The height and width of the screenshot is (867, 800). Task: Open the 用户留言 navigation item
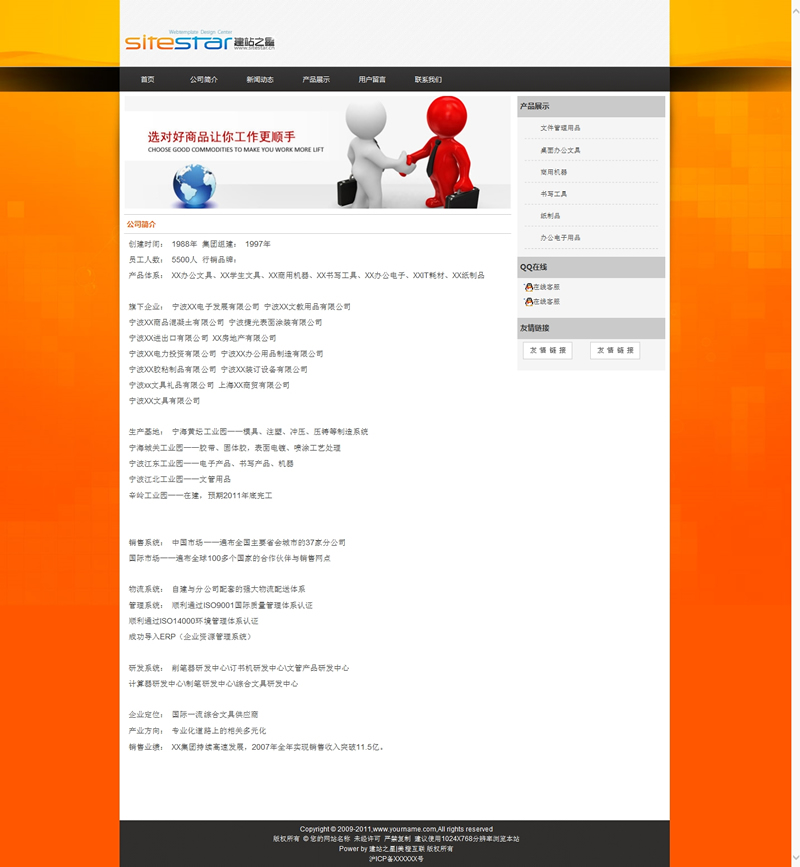click(x=372, y=79)
